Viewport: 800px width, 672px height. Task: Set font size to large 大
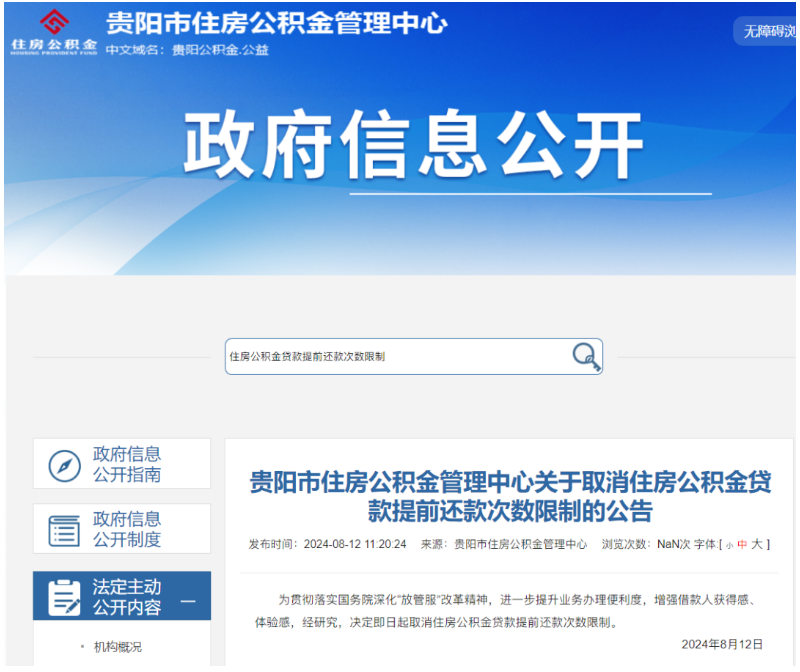757,544
